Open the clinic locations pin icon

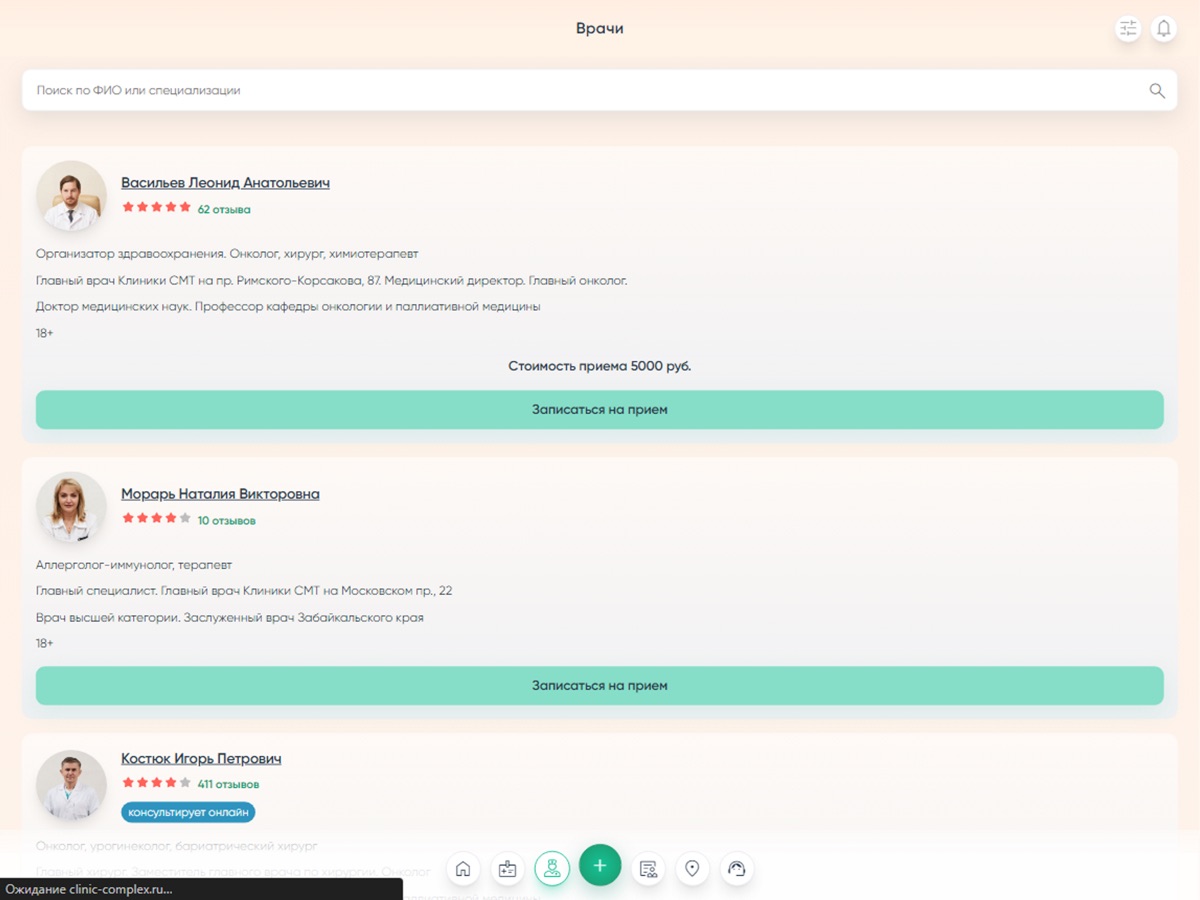tap(692, 869)
